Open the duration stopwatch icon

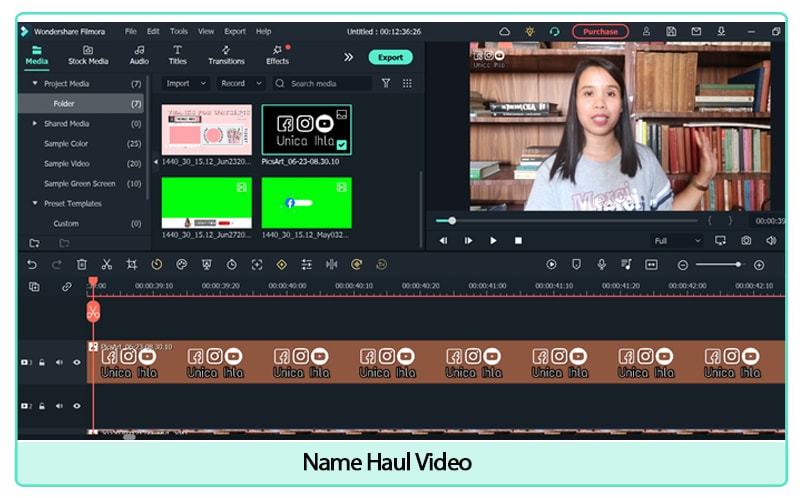232,264
